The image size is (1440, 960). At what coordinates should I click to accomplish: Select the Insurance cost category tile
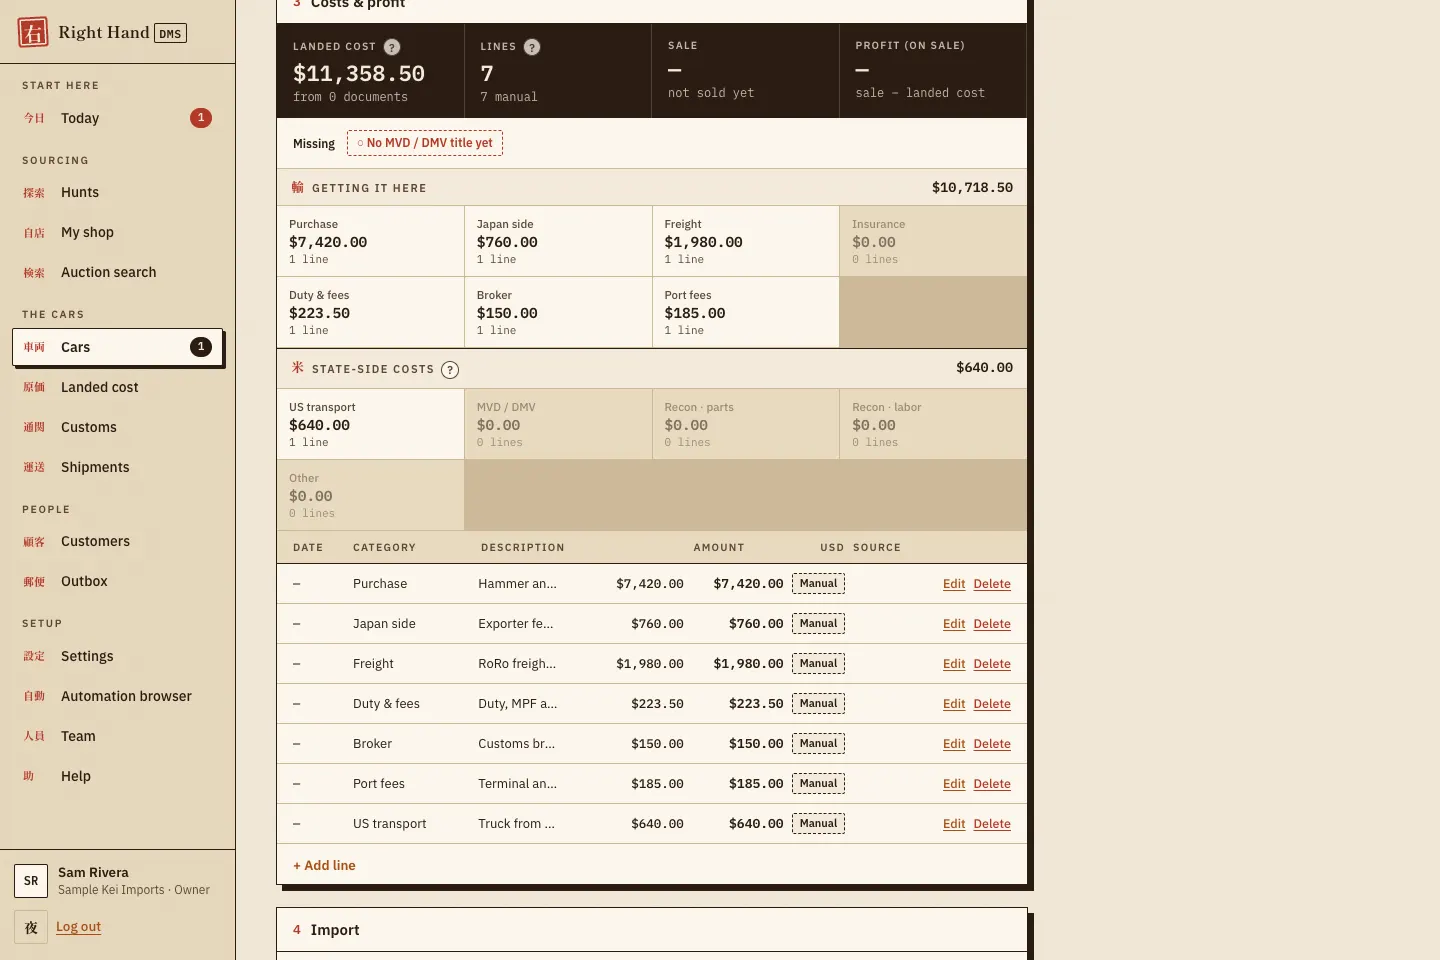pos(933,241)
